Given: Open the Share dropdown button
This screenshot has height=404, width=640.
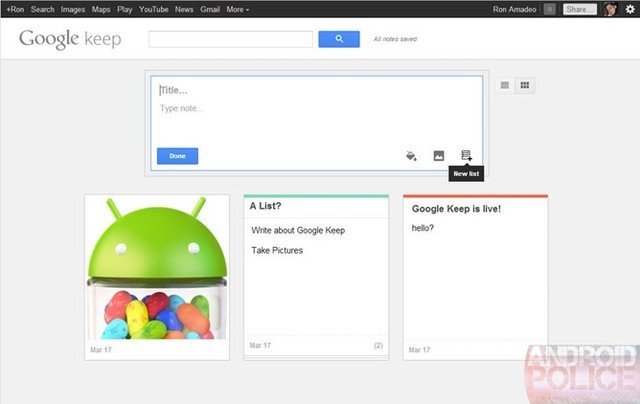Looking at the screenshot, I should click(580, 9).
